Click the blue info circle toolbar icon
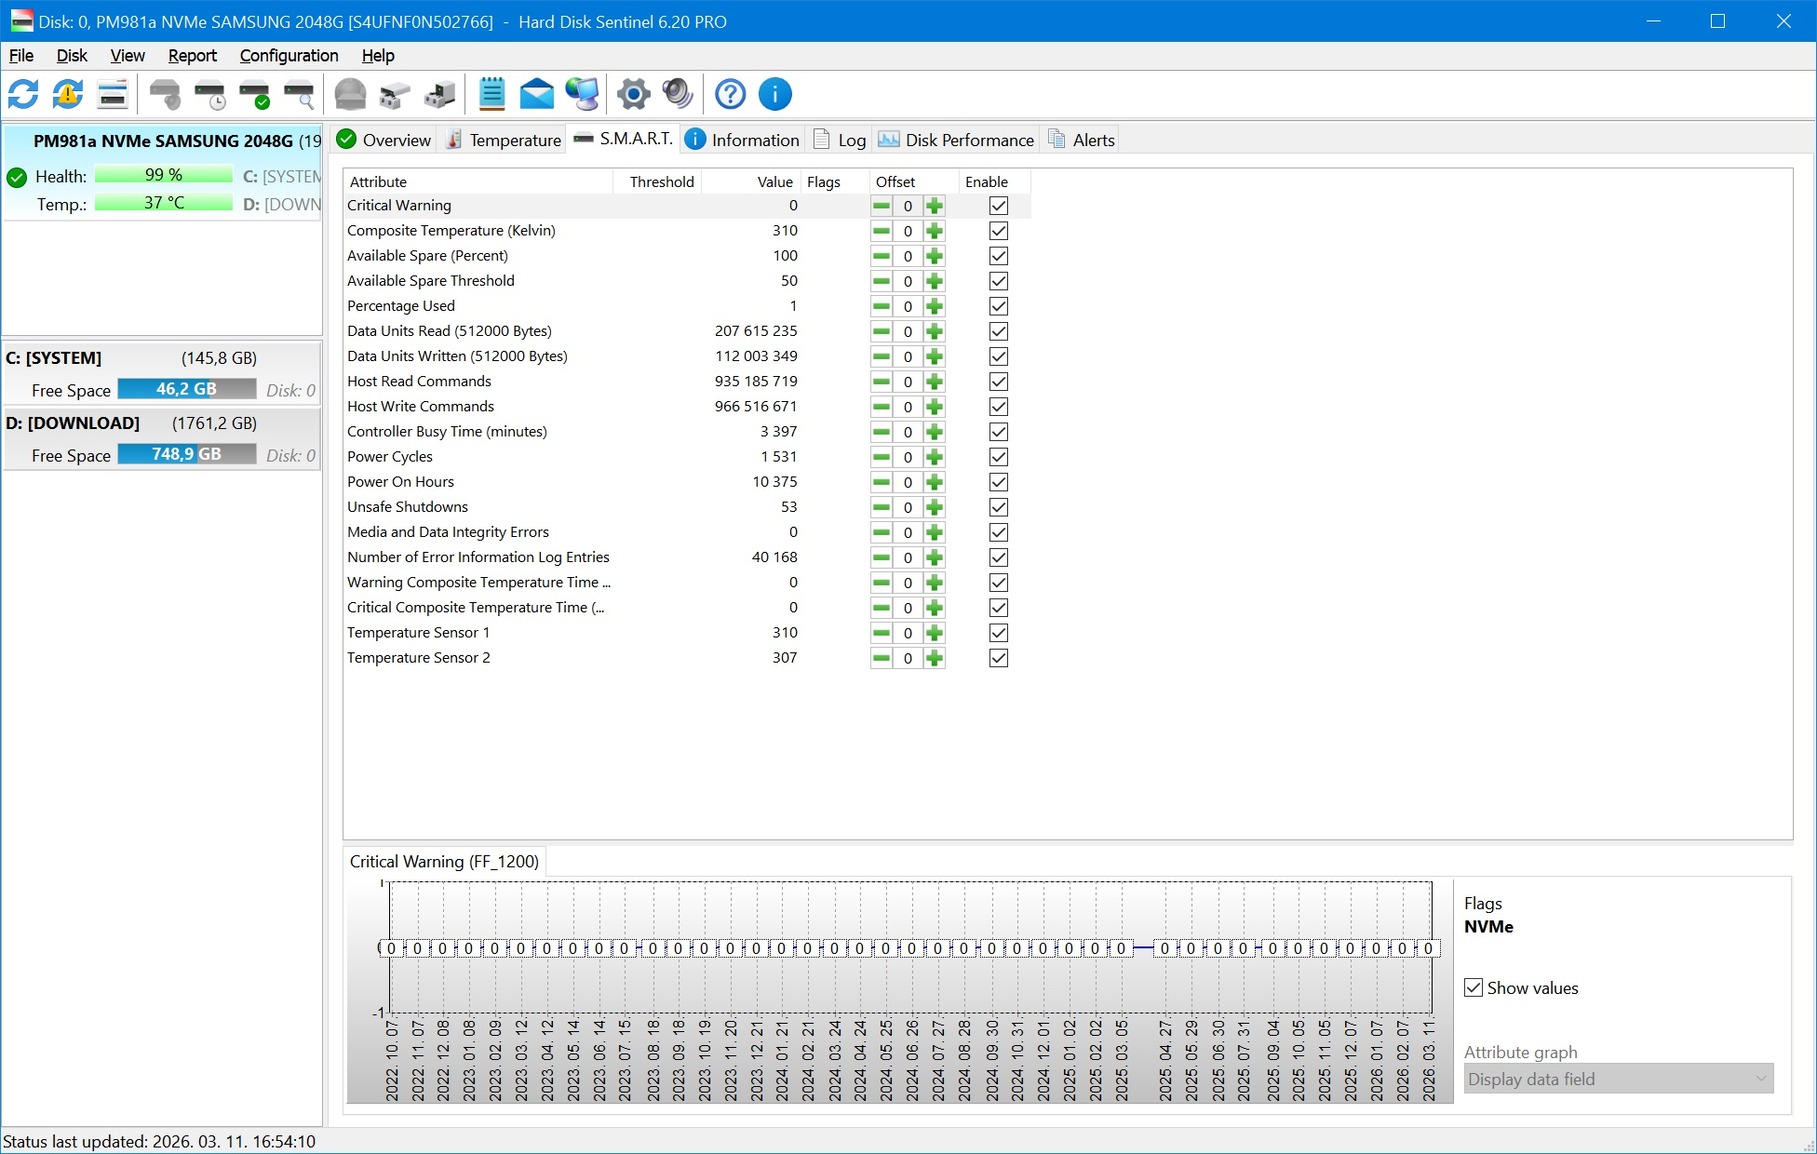Viewport: 1817px width, 1154px height. pyautogui.click(x=775, y=95)
